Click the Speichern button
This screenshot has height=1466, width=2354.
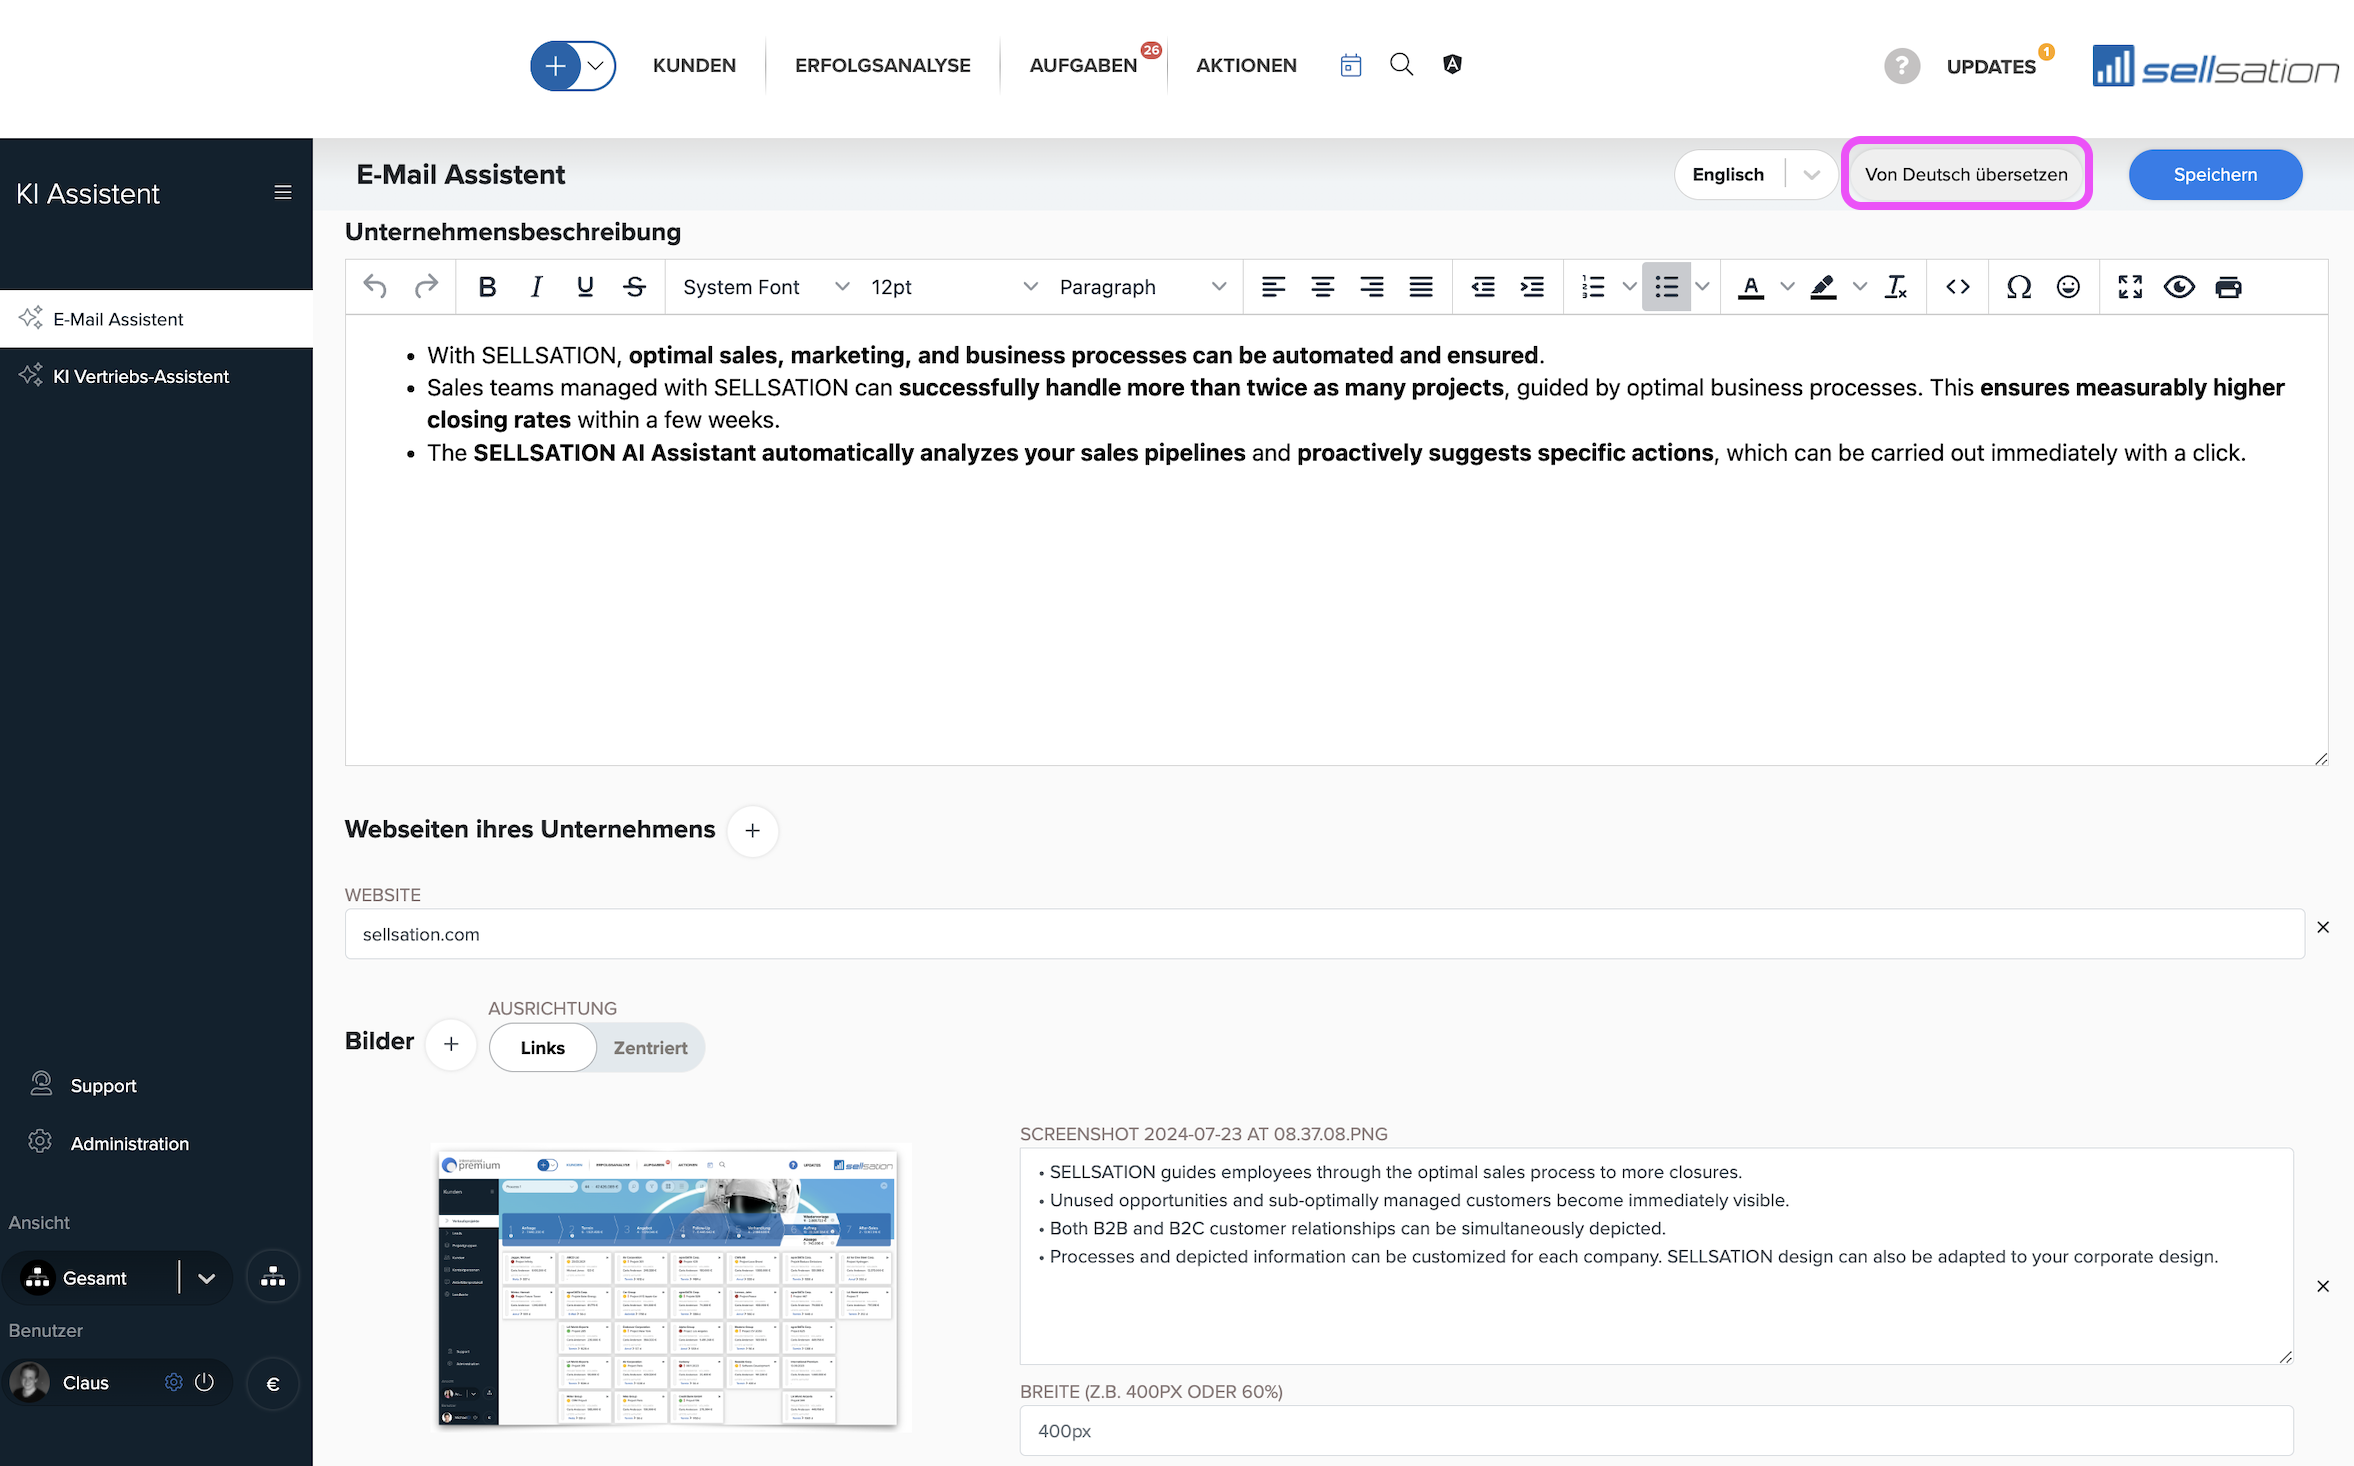click(x=2215, y=175)
